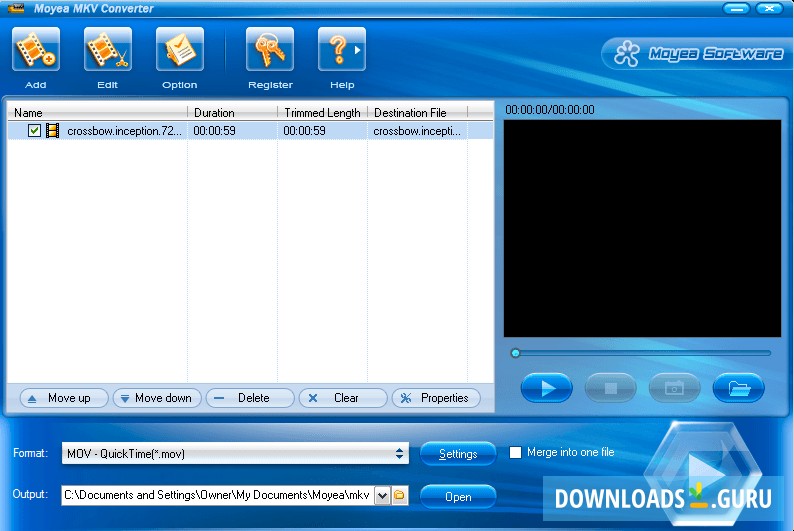794x531 pixels.
Task: Expand the Output path dropdown arrow
Action: [x=382, y=496]
